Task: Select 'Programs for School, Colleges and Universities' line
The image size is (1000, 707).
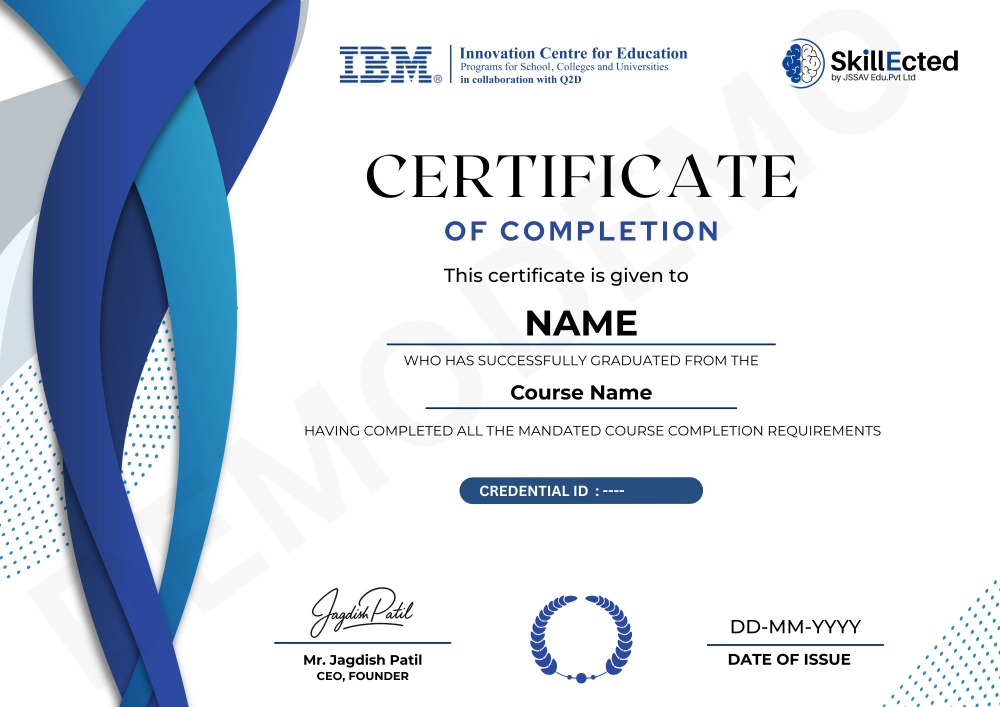Action: click(x=564, y=67)
